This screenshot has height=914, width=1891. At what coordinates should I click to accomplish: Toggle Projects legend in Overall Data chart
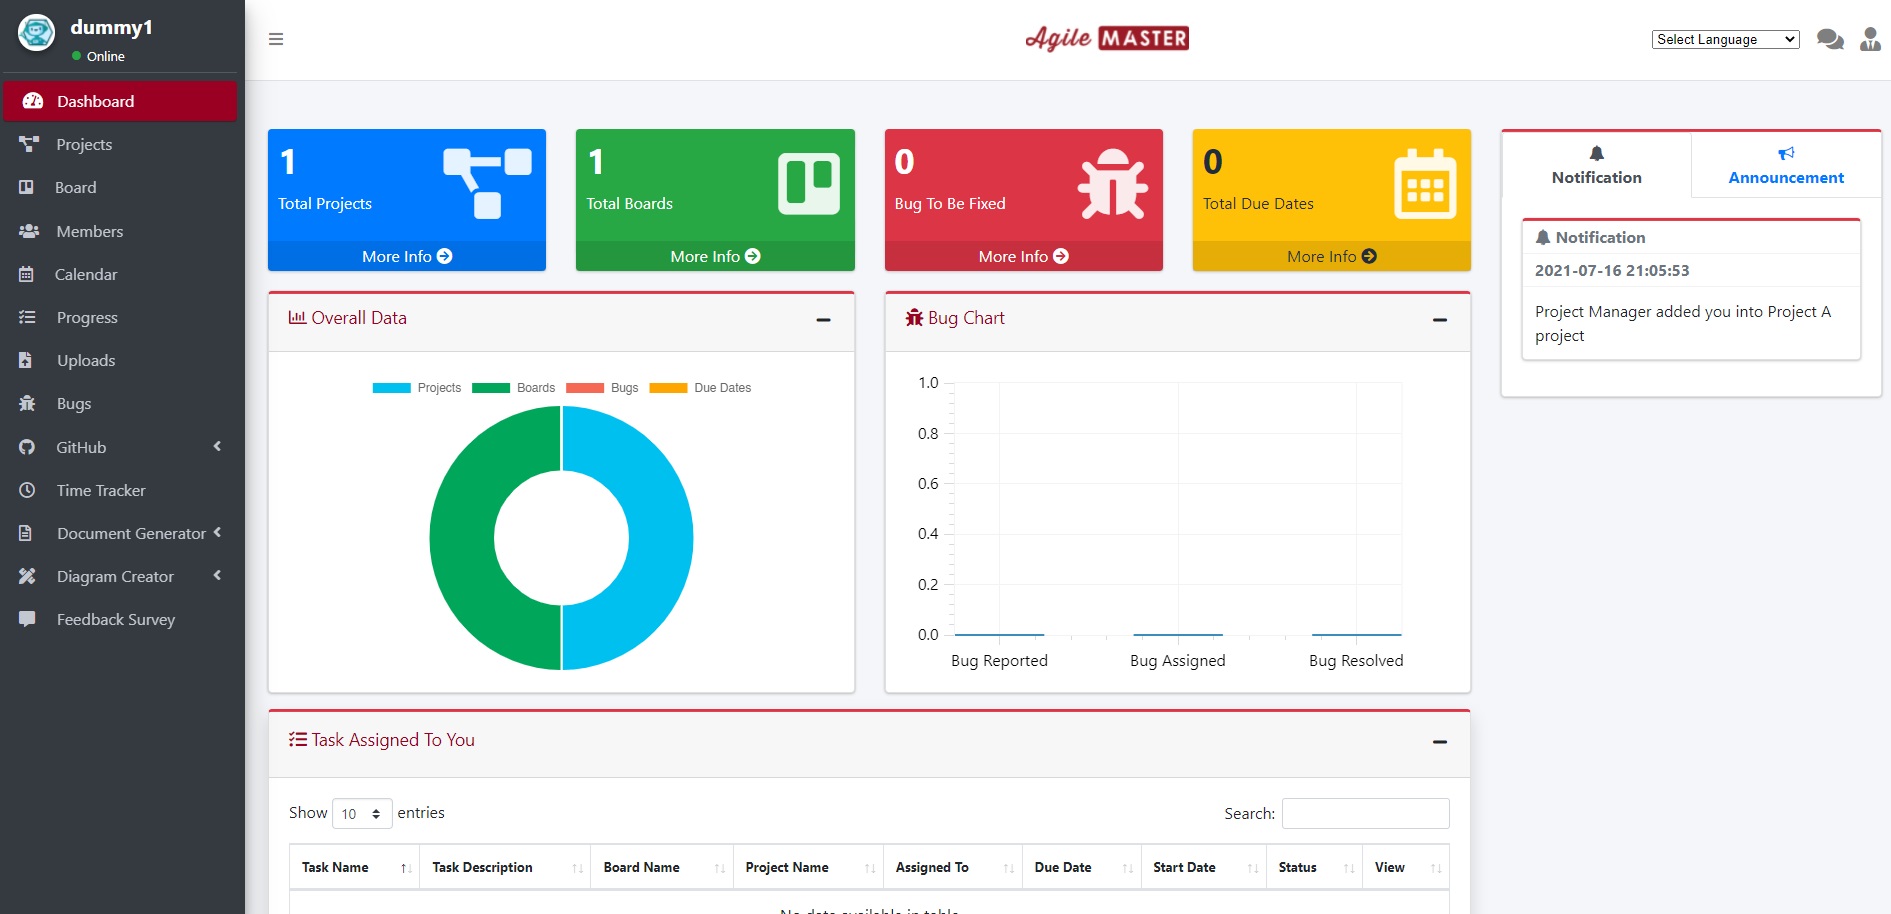coord(416,388)
